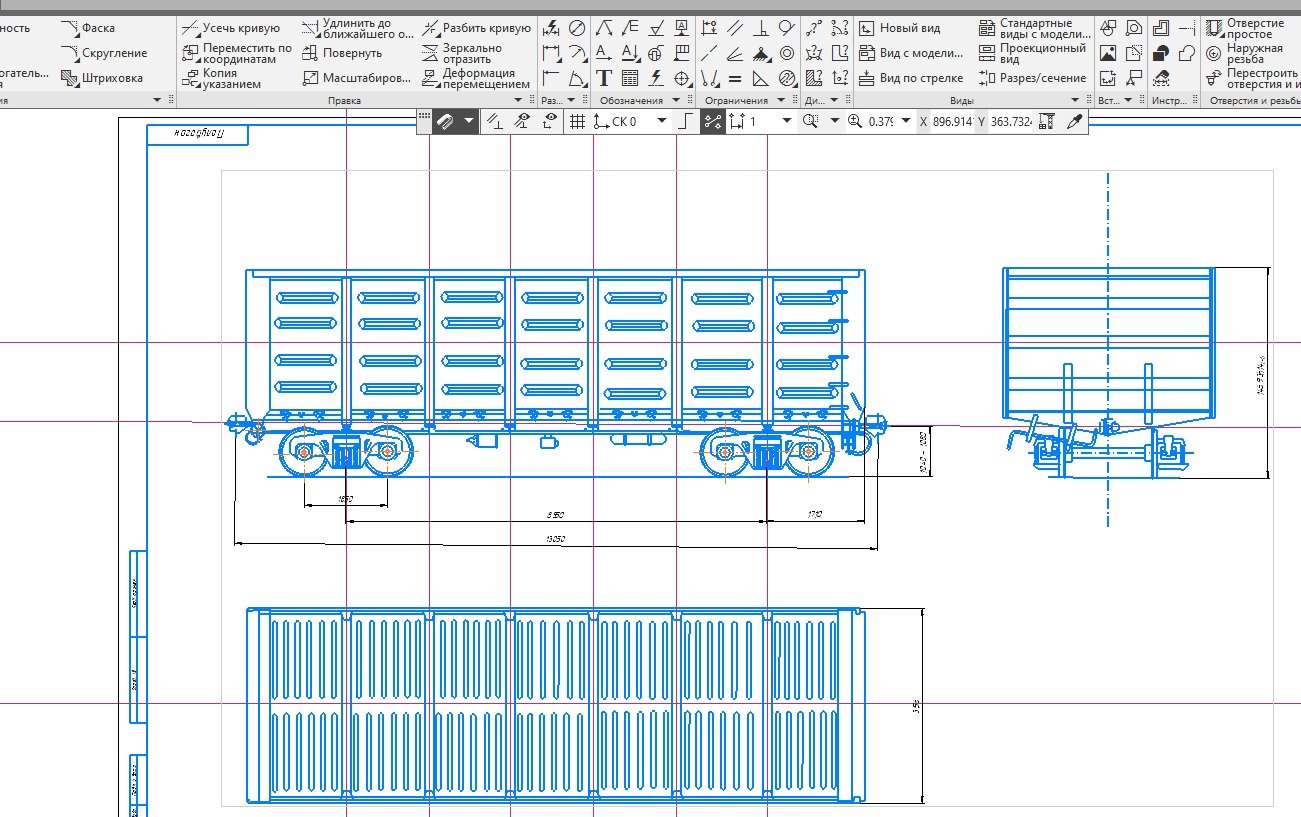1301x817 pixels.
Task: Pick the Зеркально отразить mirror command
Action: pos(471,53)
